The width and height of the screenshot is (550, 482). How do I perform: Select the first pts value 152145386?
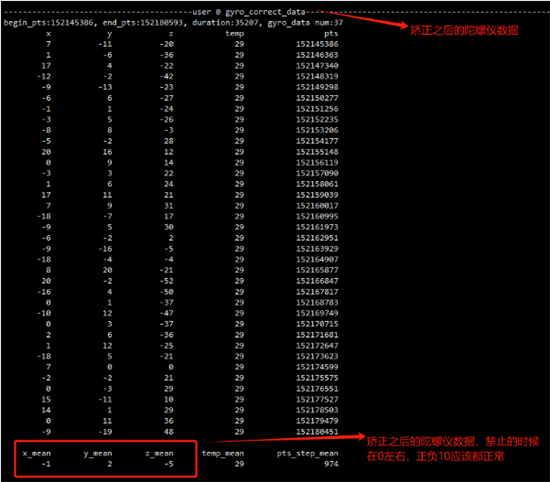click(317, 44)
